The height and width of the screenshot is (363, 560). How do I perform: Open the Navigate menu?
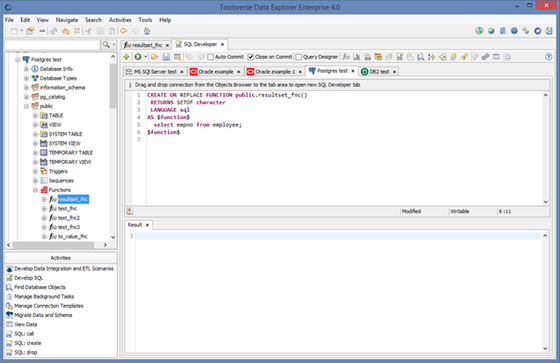[67, 20]
